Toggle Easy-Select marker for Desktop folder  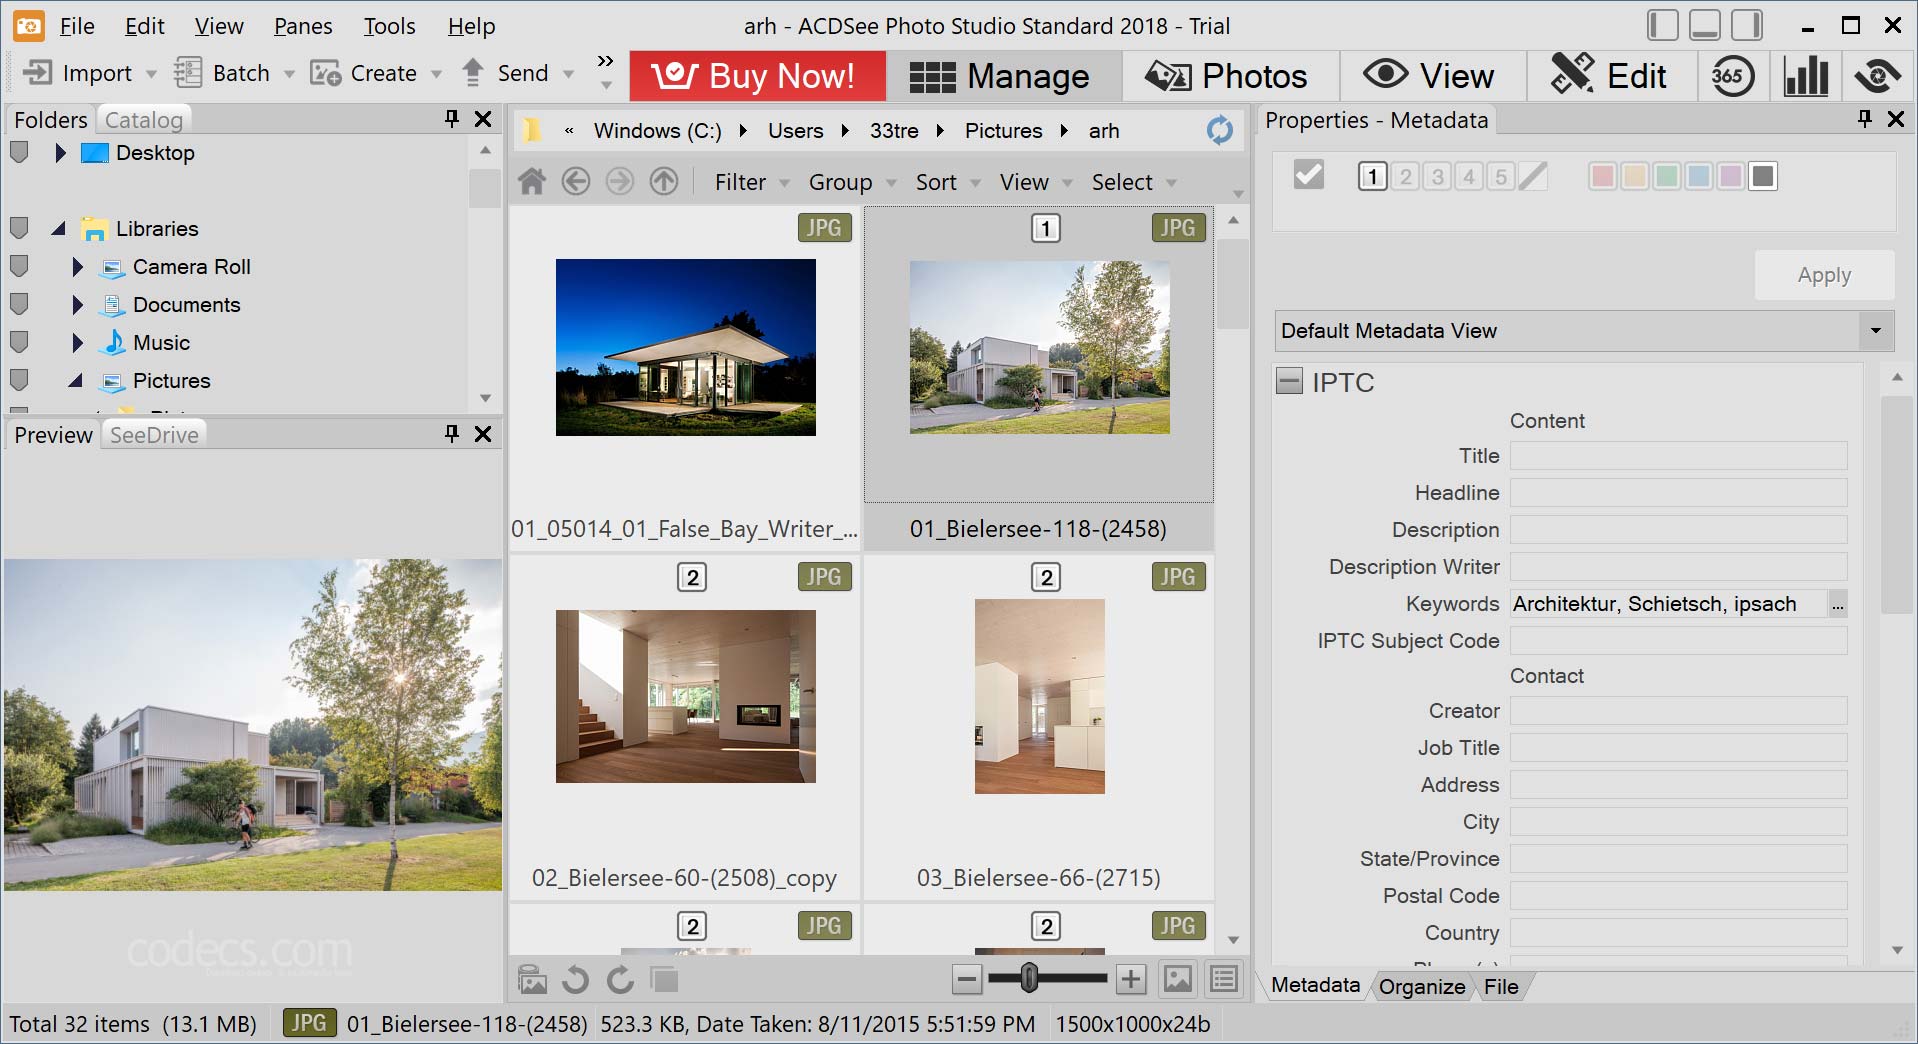click(x=19, y=153)
